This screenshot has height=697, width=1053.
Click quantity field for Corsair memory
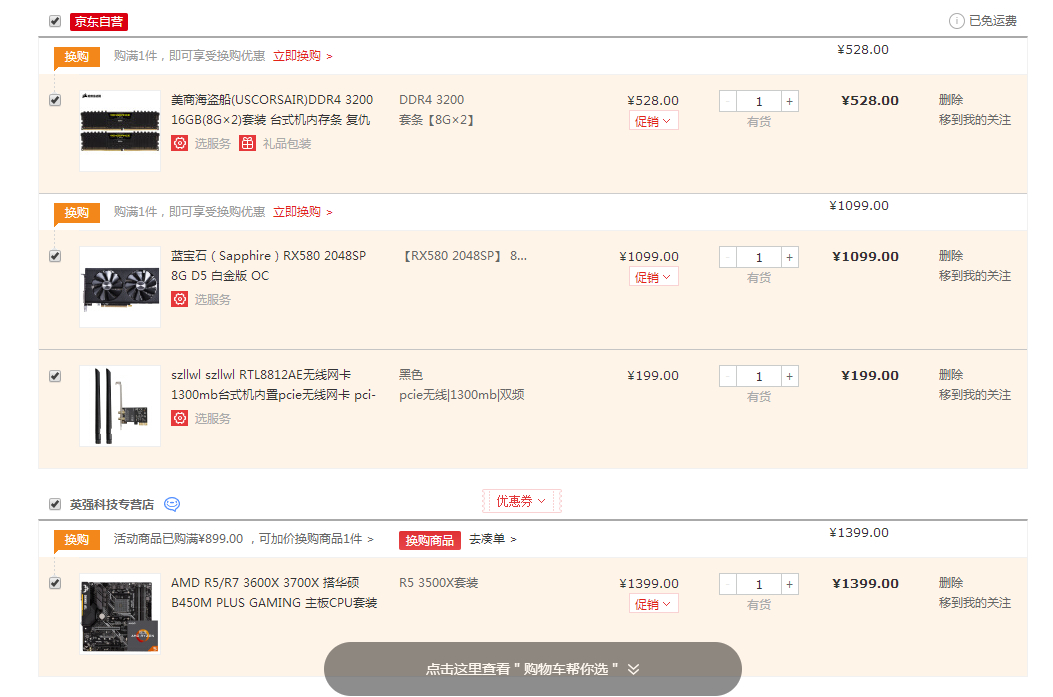(759, 101)
